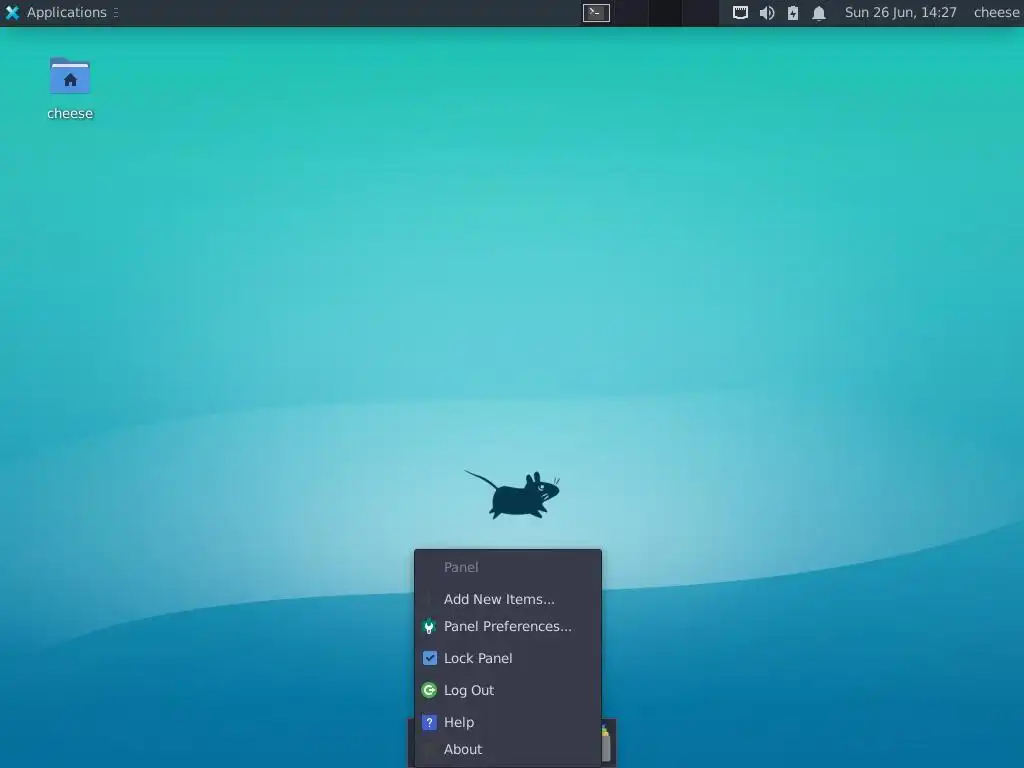Click the wrench icon beside Panel Preferences

[429, 626]
